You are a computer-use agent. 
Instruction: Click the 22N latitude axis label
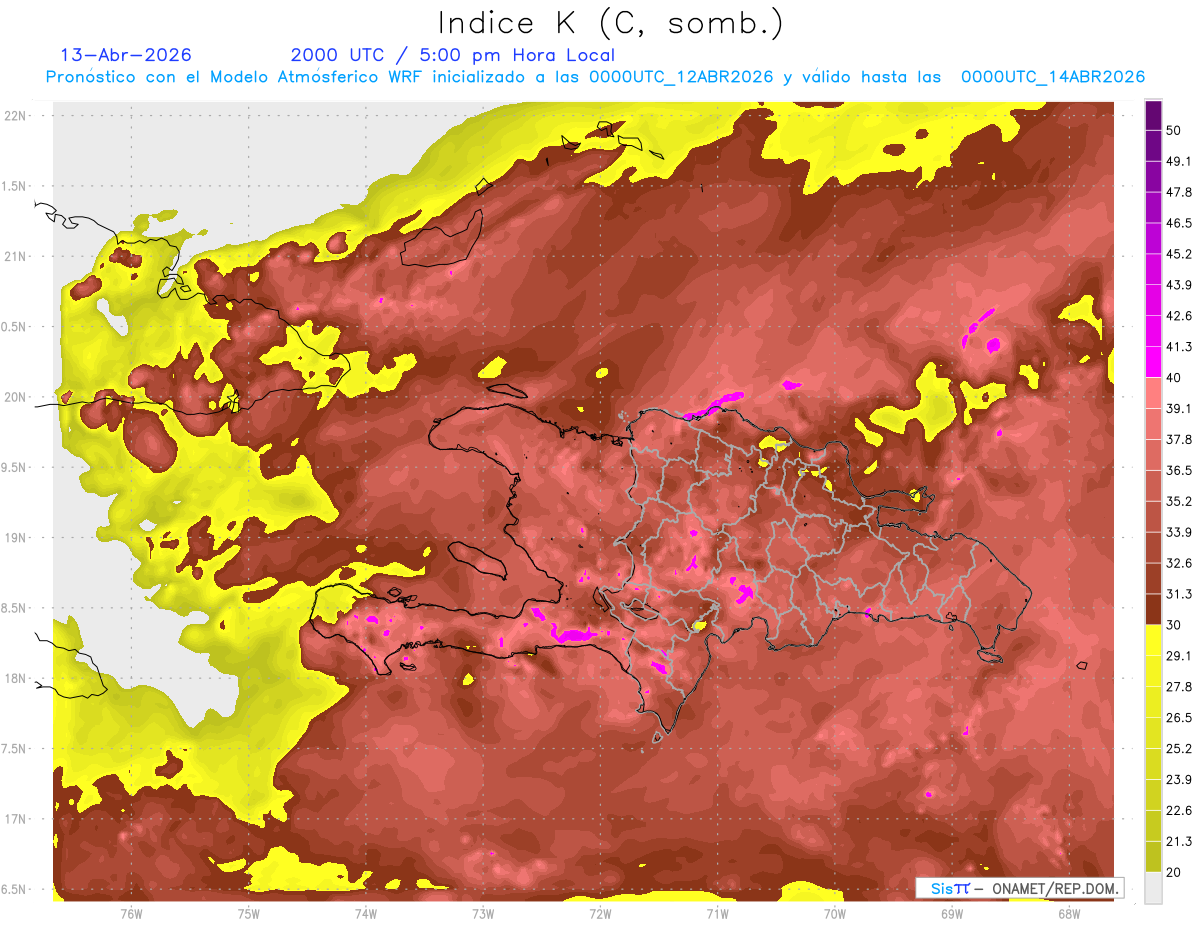pos(14,115)
